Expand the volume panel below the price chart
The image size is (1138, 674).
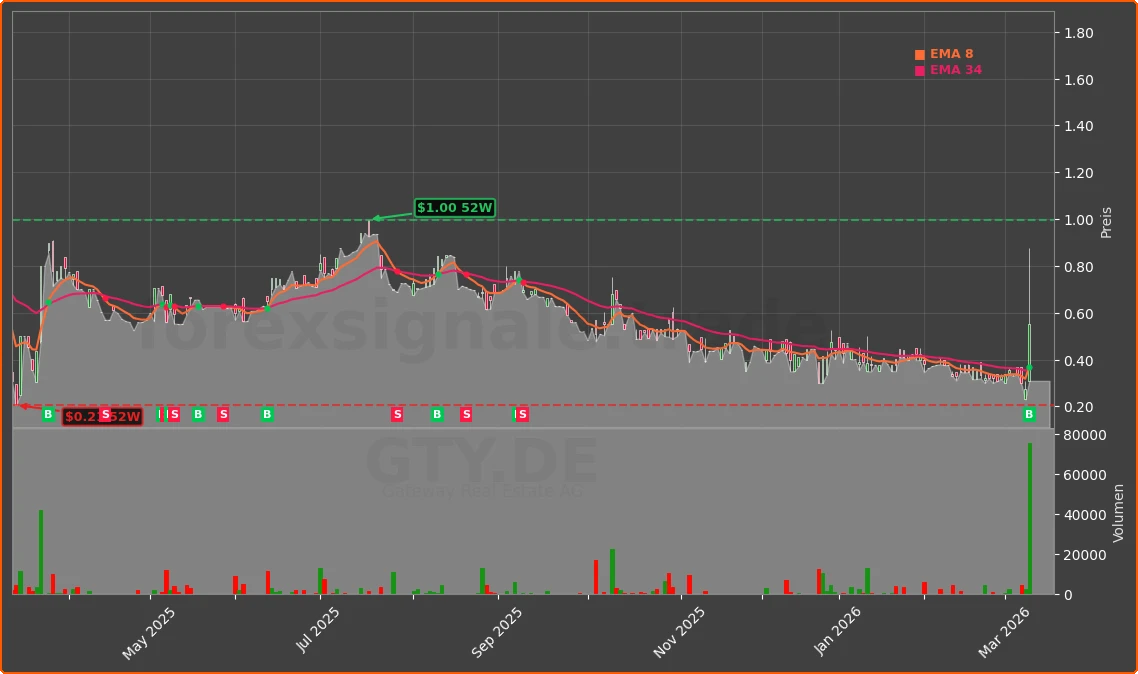530,510
